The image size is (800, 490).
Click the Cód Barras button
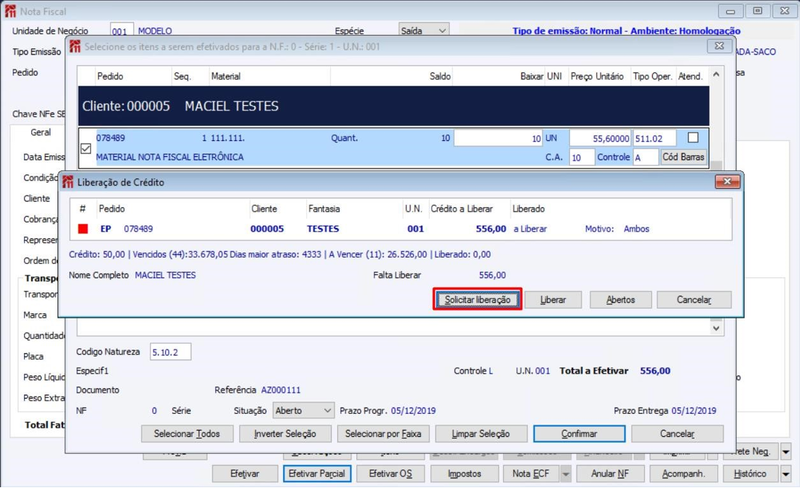click(x=684, y=157)
